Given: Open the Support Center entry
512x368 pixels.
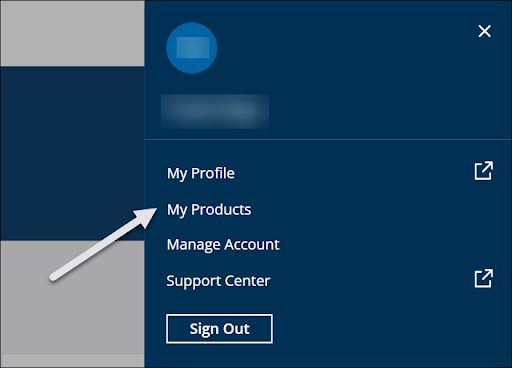Looking at the screenshot, I should (218, 281).
